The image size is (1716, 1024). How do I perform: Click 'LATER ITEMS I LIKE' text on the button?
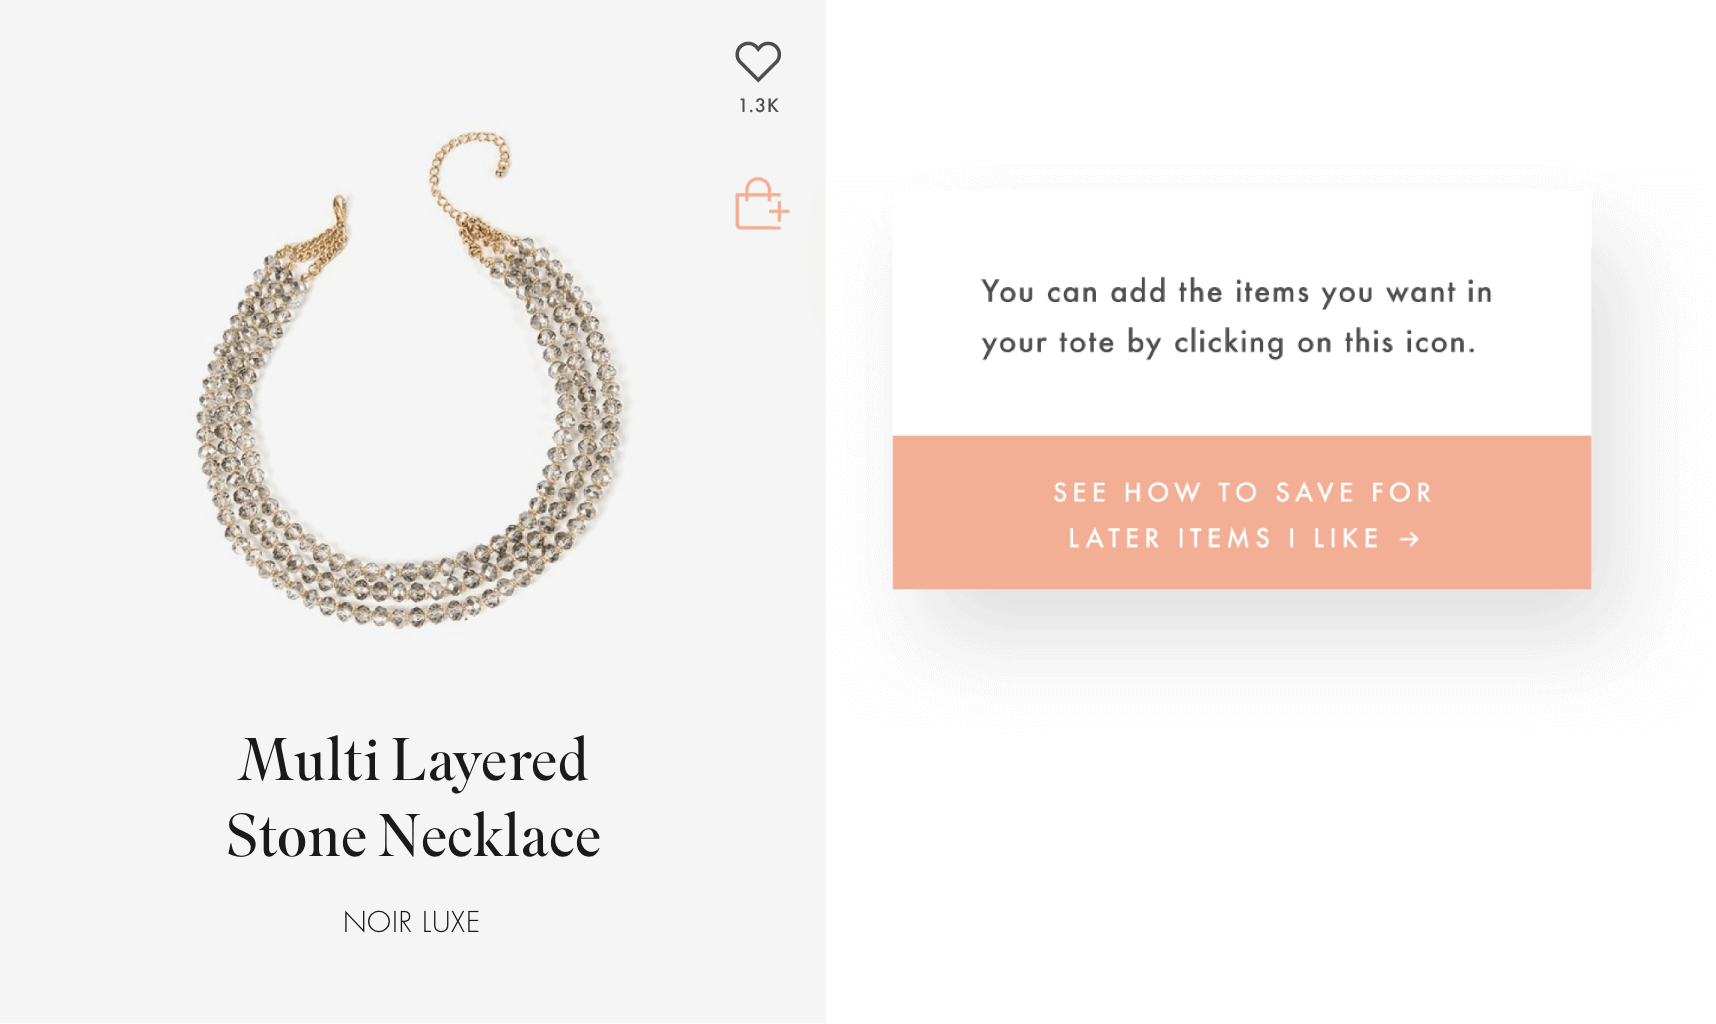click(1224, 539)
